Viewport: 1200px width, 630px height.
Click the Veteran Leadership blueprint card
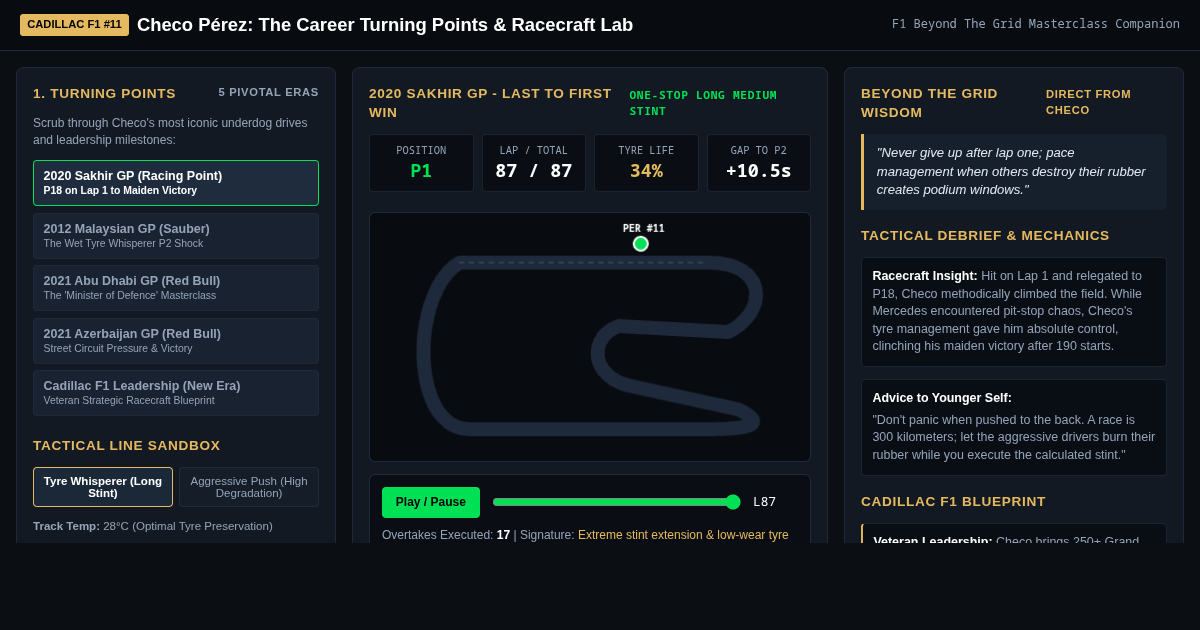coord(1014,534)
